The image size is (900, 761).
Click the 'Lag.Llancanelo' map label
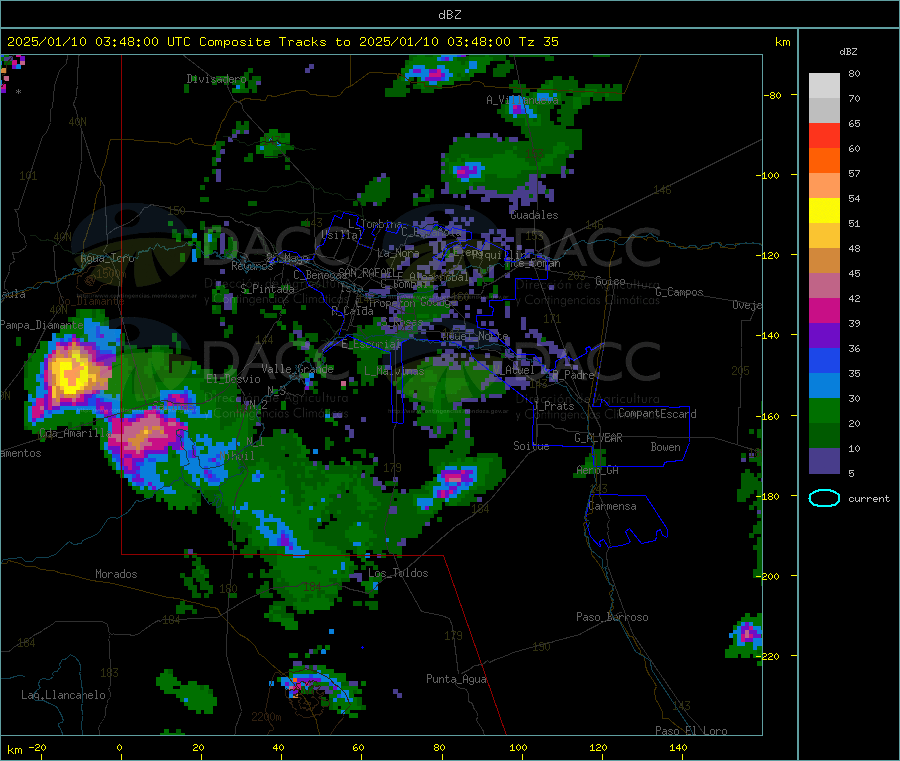[x=63, y=695]
